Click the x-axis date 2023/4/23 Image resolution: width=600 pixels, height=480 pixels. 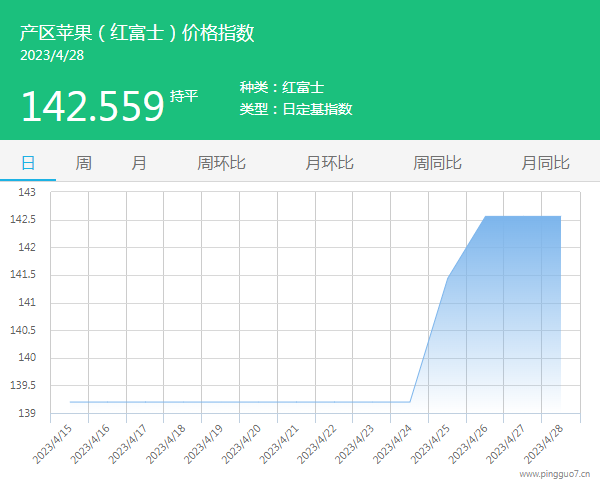point(355,444)
